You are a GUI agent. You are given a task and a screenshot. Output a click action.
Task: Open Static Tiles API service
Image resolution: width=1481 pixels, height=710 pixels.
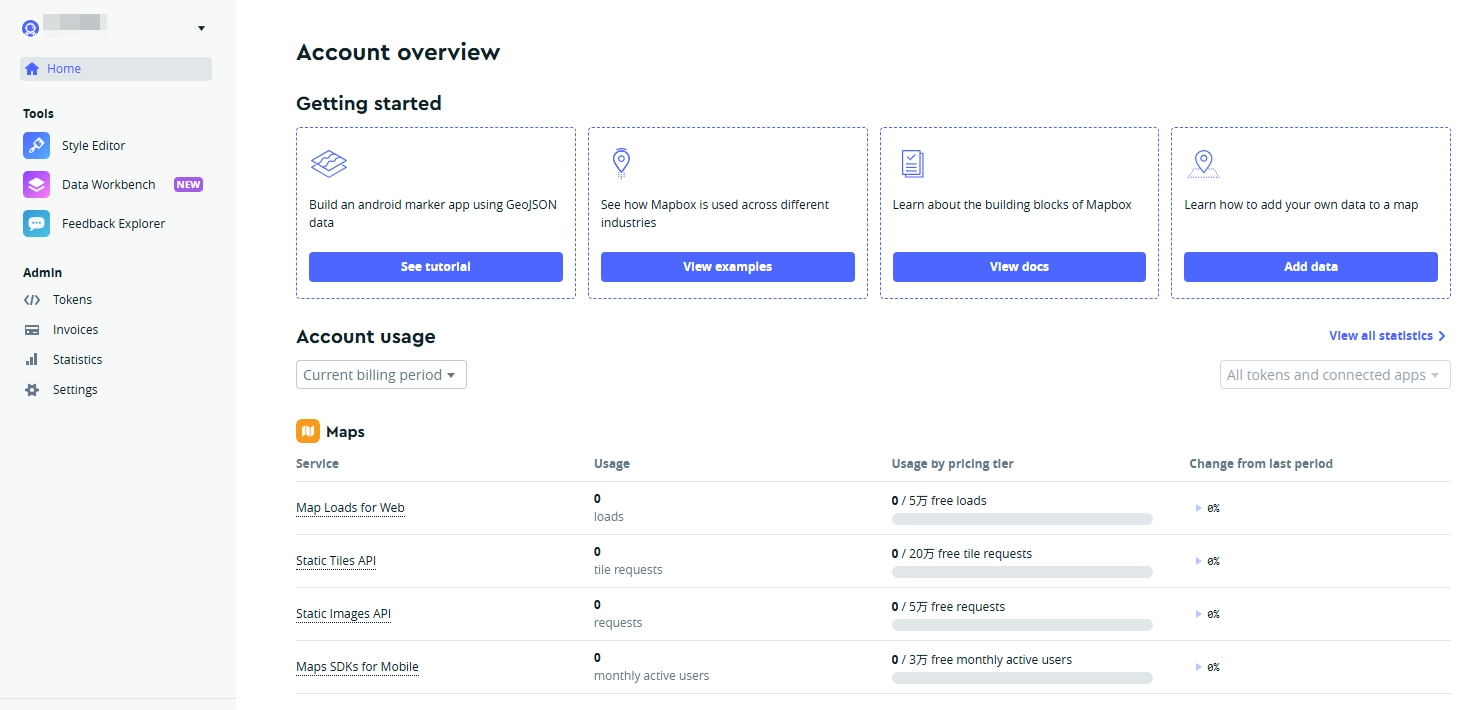[x=336, y=561]
